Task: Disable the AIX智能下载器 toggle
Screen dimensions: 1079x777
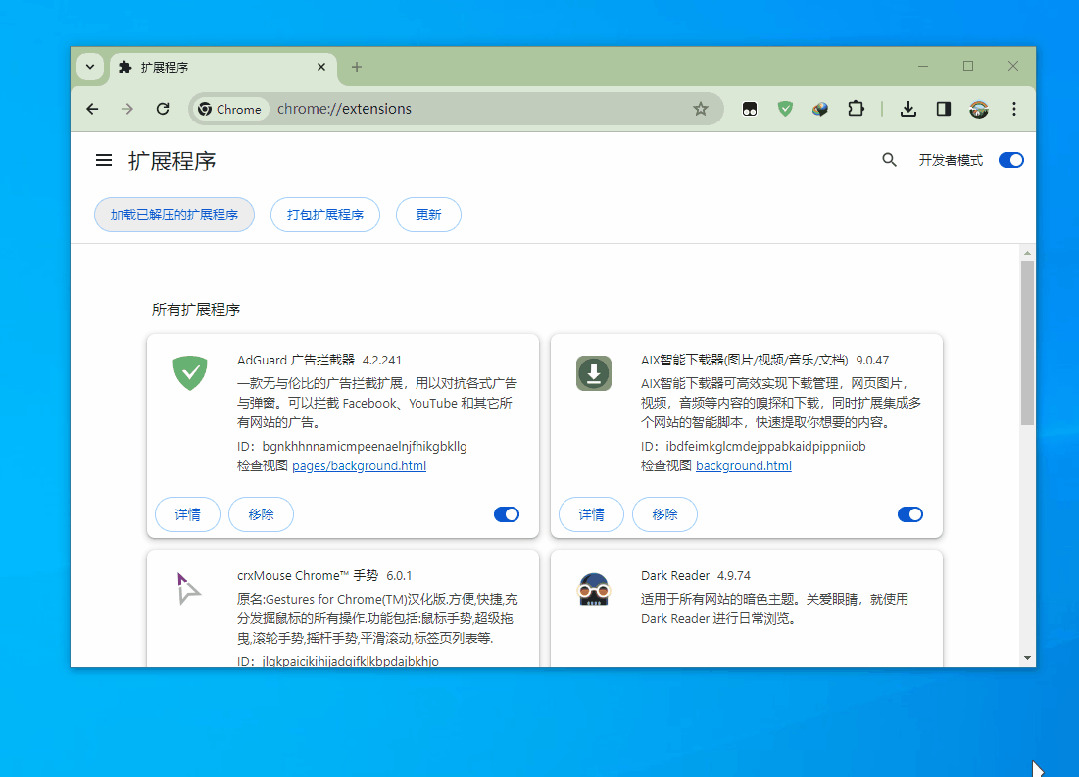Action: [910, 514]
